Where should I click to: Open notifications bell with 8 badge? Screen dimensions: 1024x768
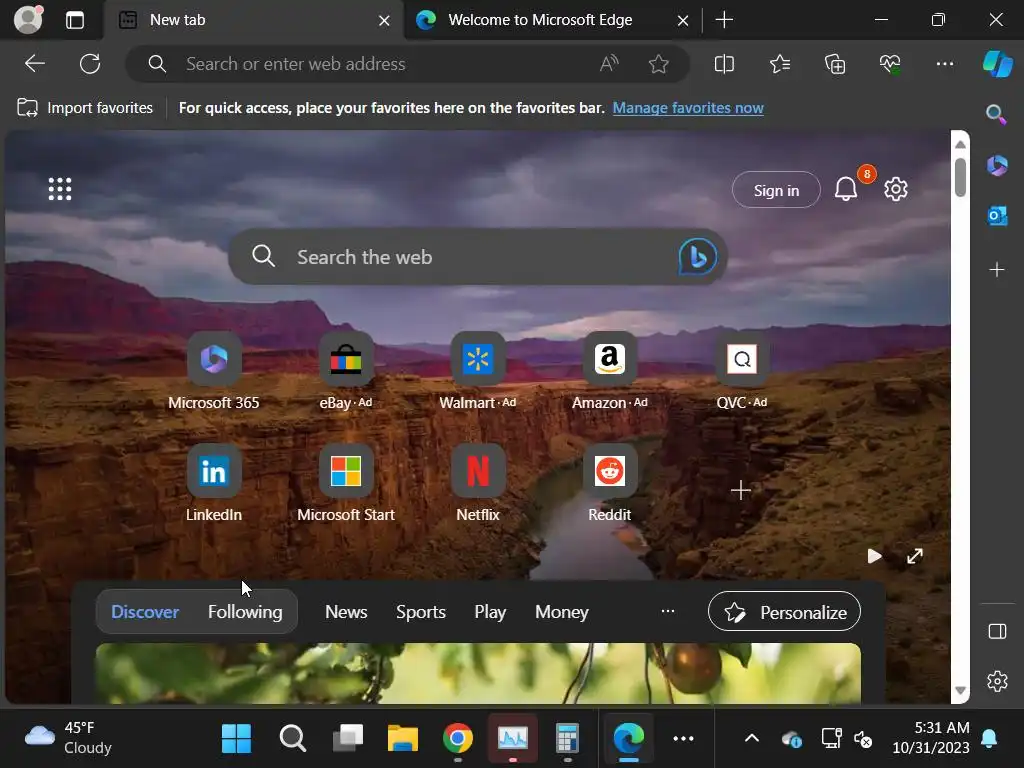click(x=846, y=189)
